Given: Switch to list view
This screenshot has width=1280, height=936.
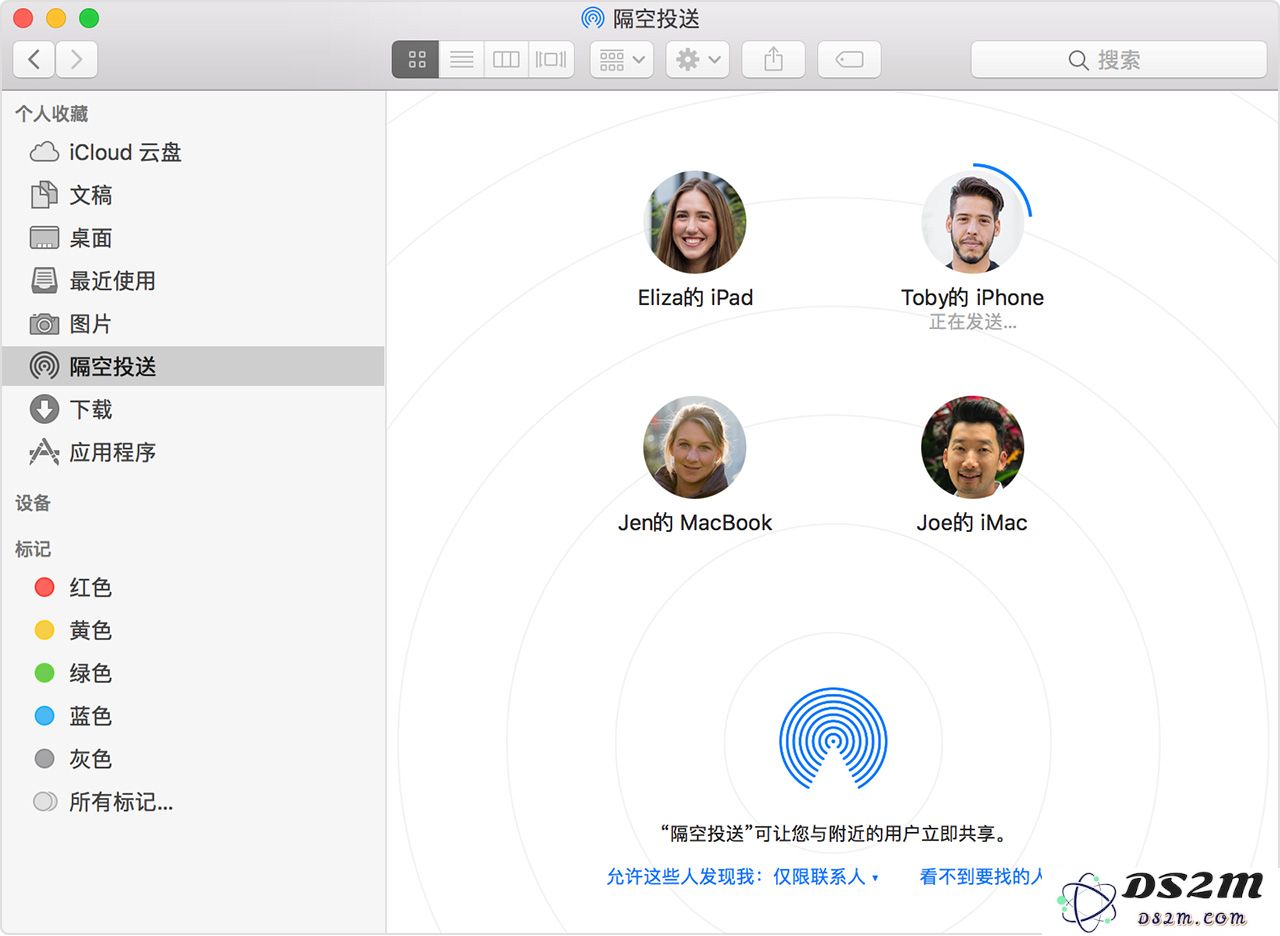Looking at the screenshot, I should point(461,60).
